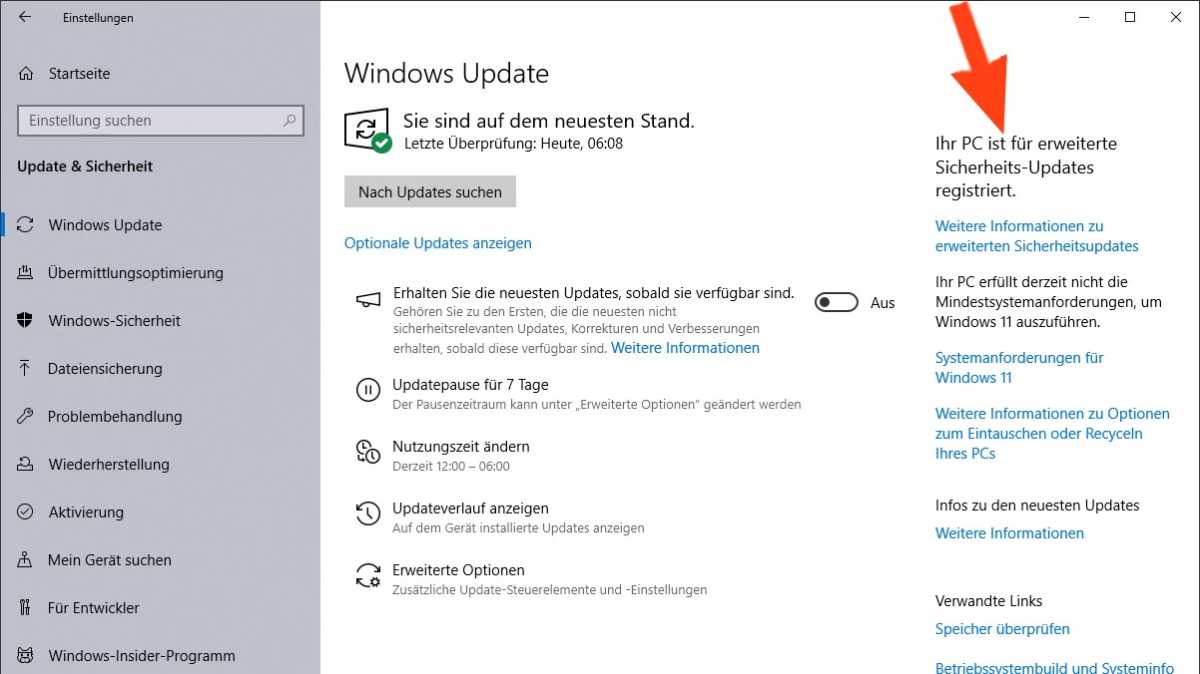Open Optionale Updates anzeigen link
The width and height of the screenshot is (1200, 674).
[438, 243]
